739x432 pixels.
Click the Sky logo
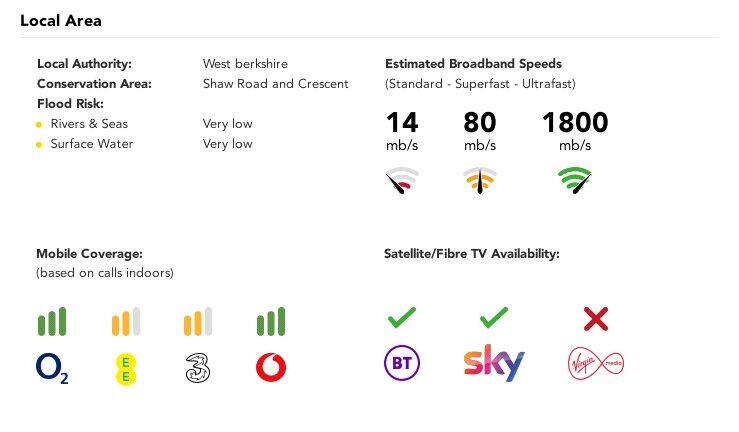(x=493, y=364)
